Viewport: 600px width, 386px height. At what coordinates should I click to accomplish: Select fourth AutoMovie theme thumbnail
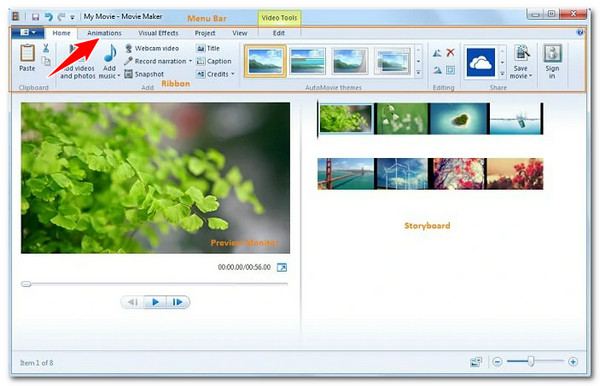(393, 61)
